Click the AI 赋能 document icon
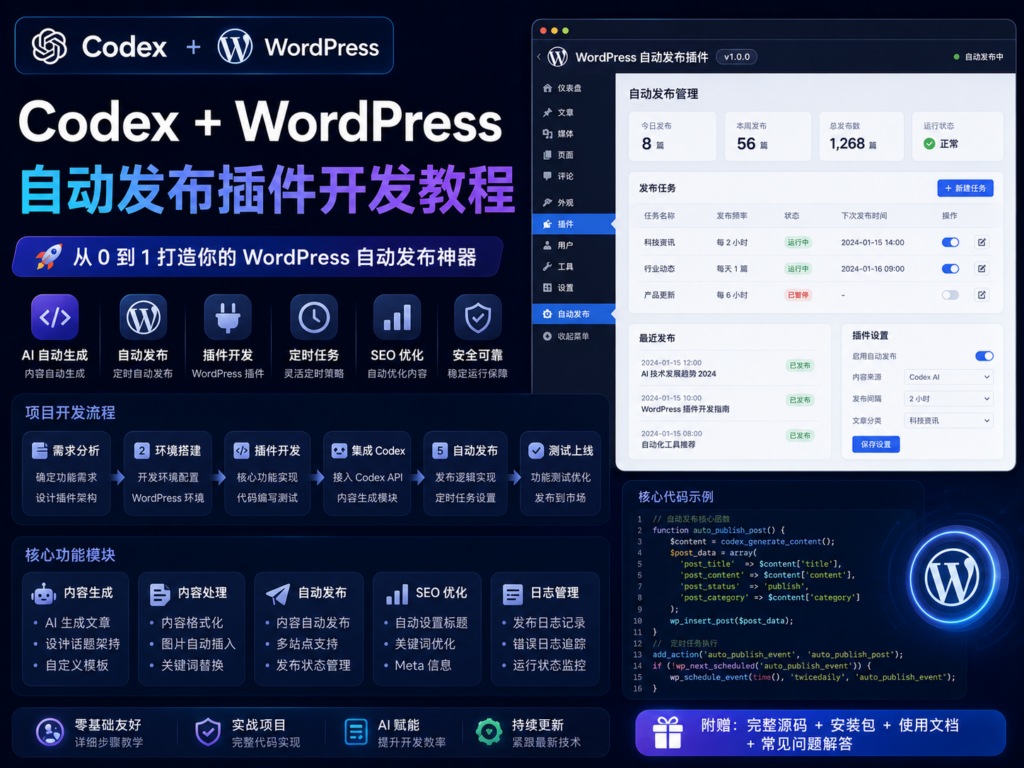 coord(356,732)
